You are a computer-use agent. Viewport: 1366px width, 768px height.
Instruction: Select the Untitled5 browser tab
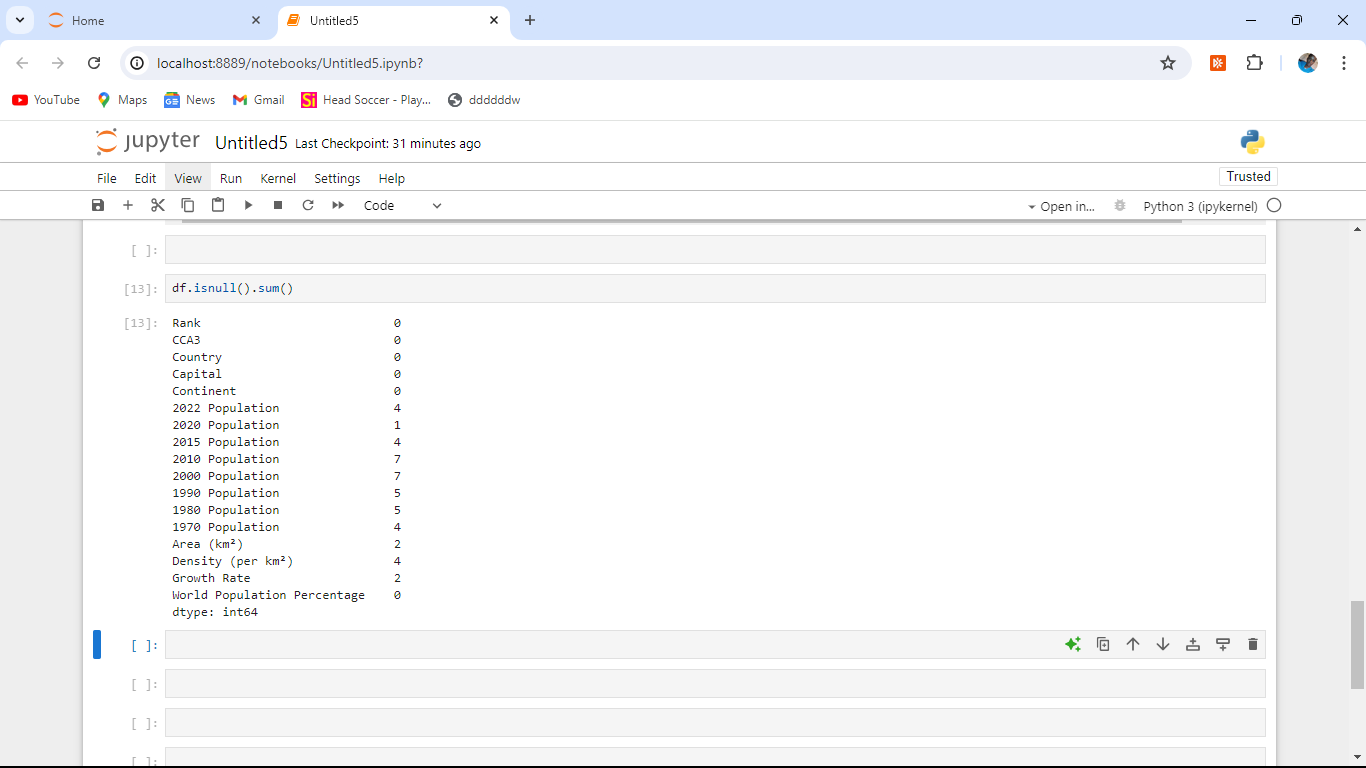pyautogui.click(x=392, y=20)
